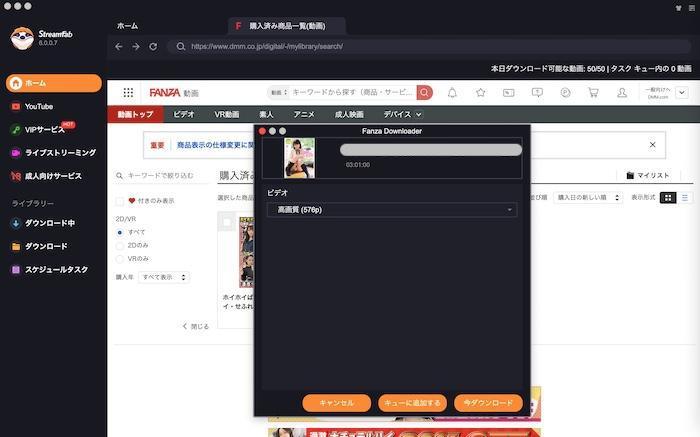The height and width of the screenshot is (437, 700).
Task: Reload the page with refresh icon
Action: pyautogui.click(x=153, y=46)
